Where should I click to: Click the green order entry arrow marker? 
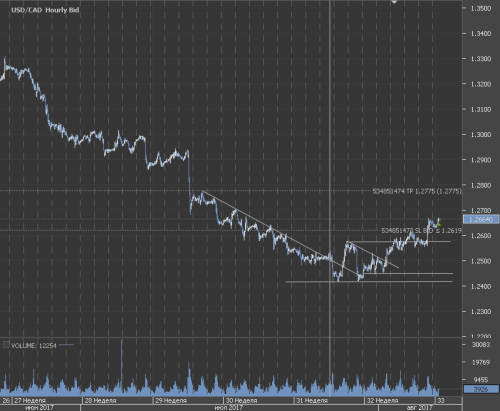pyautogui.click(x=438, y=221)
